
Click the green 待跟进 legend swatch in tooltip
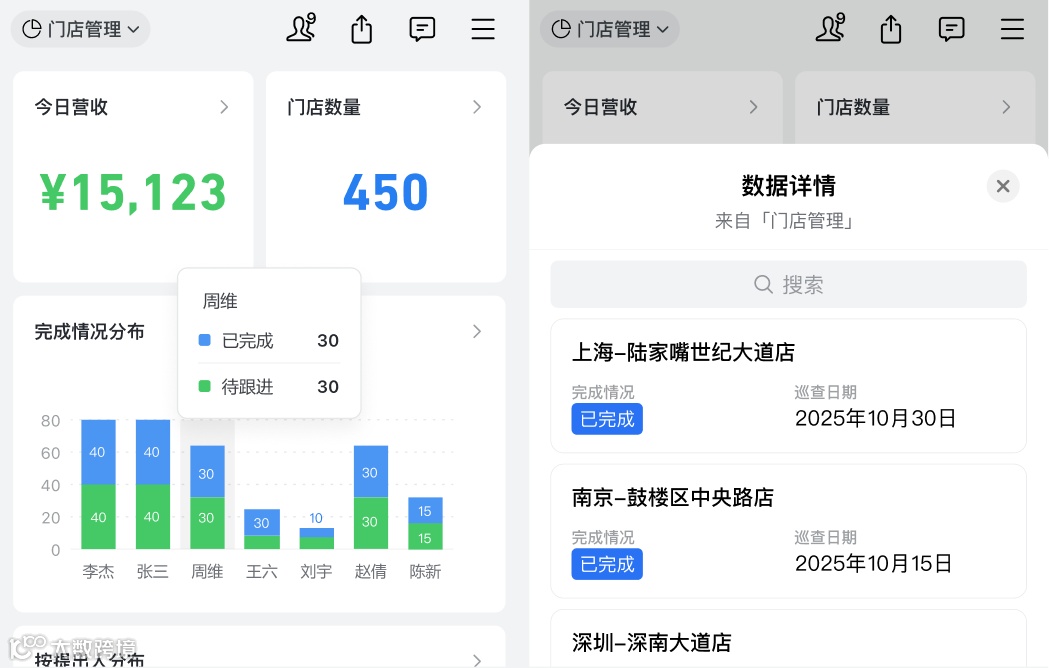tap(205, 386)
